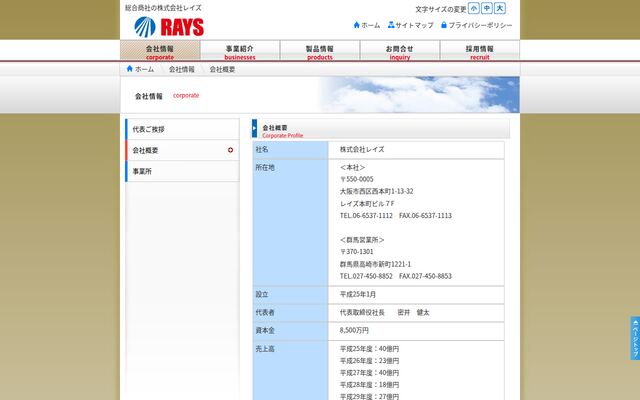This screenshot has width=640, height=400.
Task: Click the blue arrow icon by 会社概要 heading
Action: 254,129
